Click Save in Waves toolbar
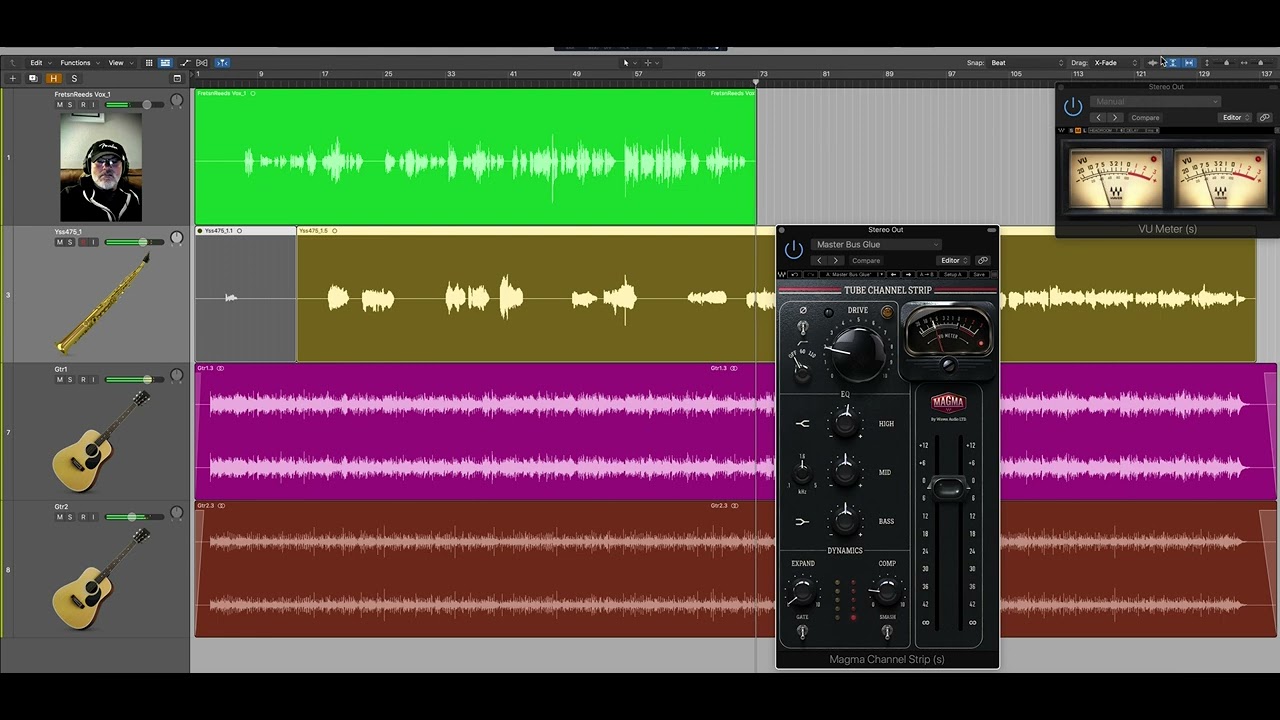The height and width of the screenshot is (720, 1280). coord(979,274)
